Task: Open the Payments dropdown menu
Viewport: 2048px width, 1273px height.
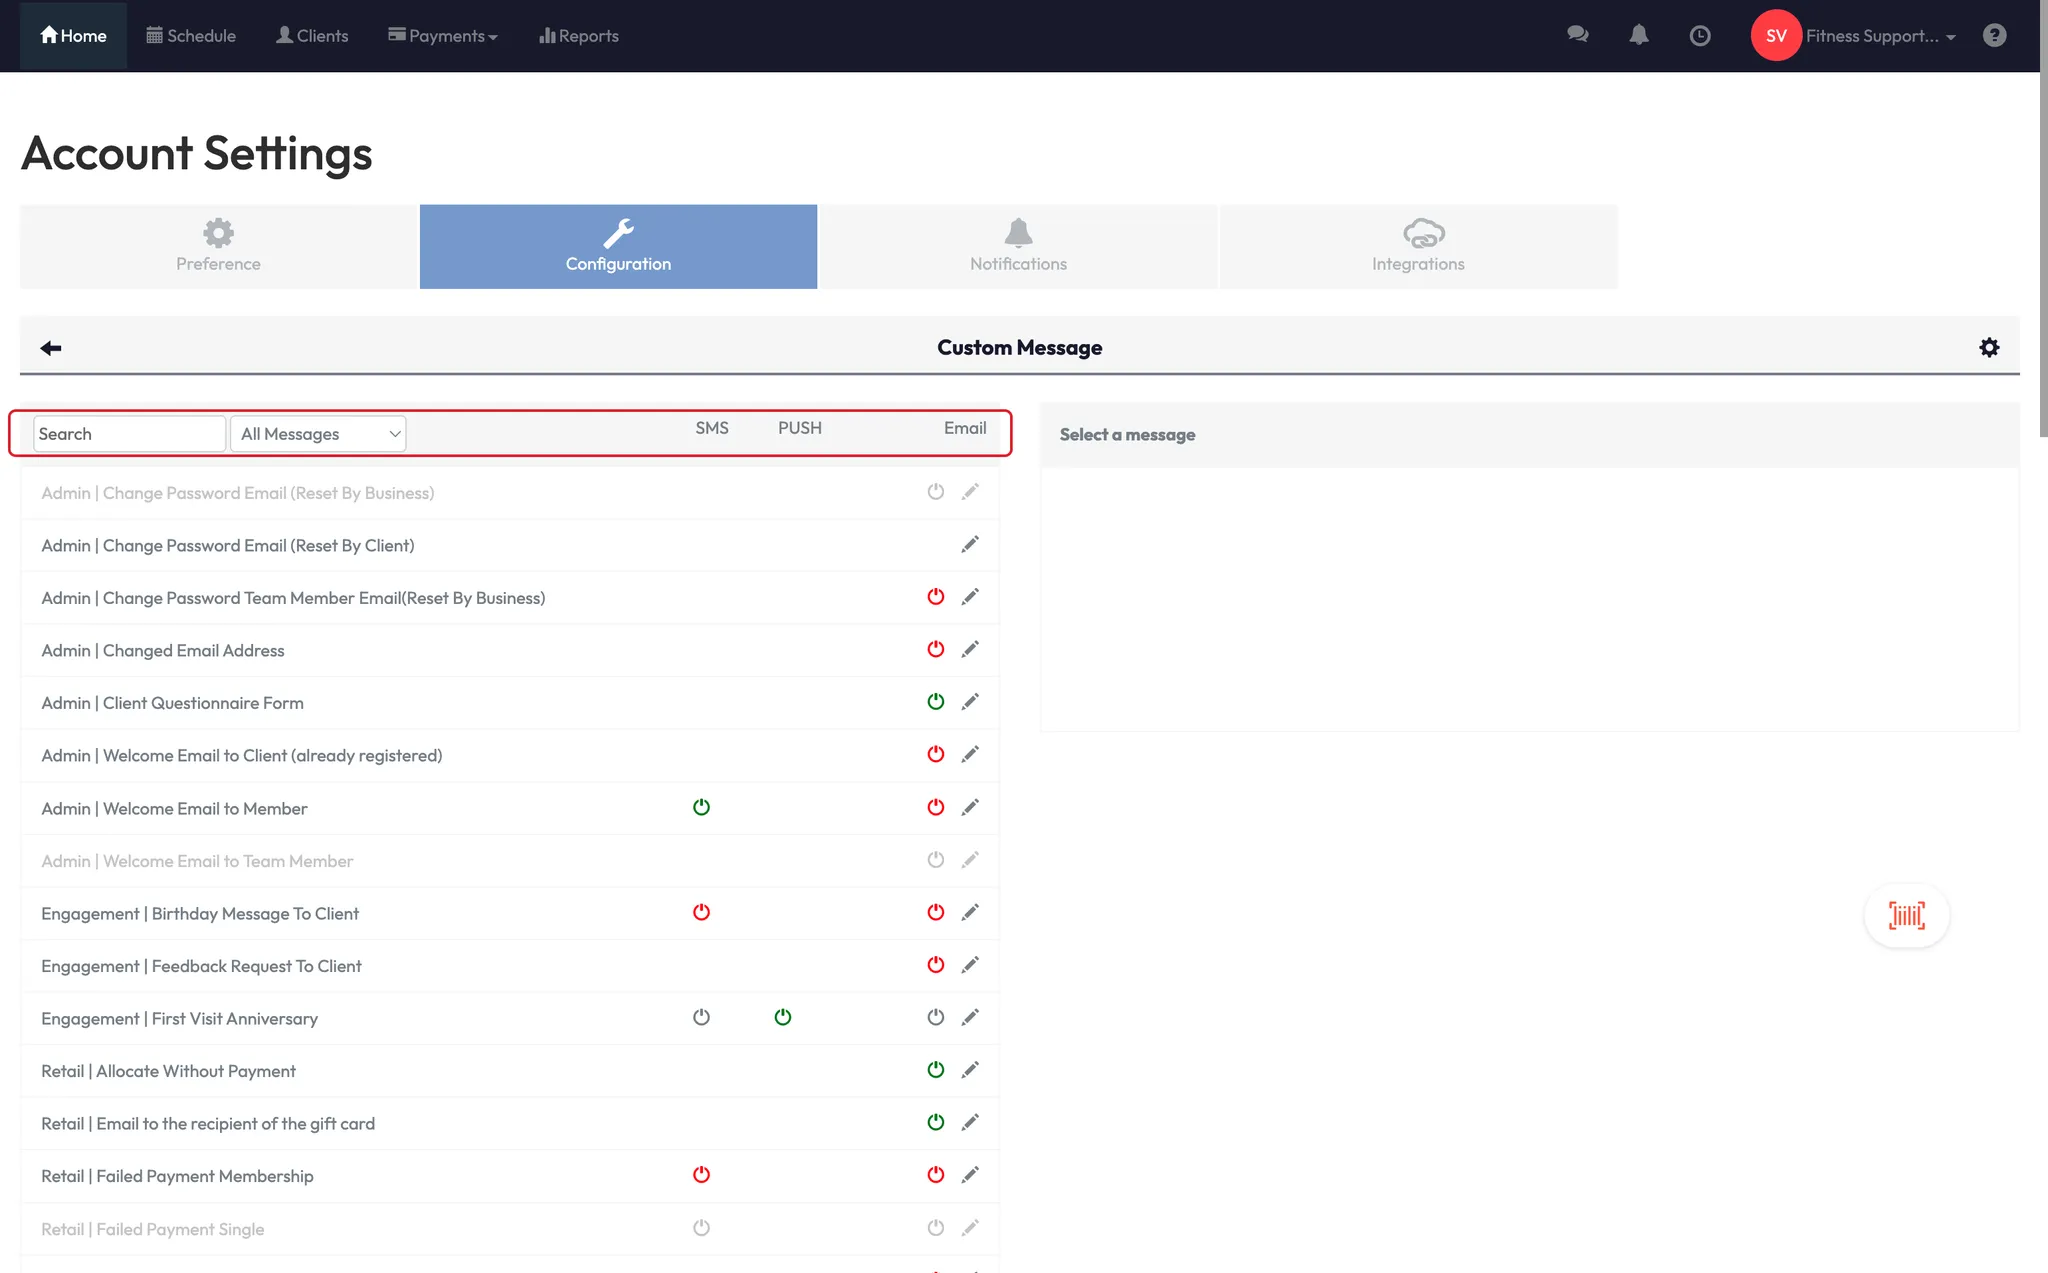Action: coord(443,36)
